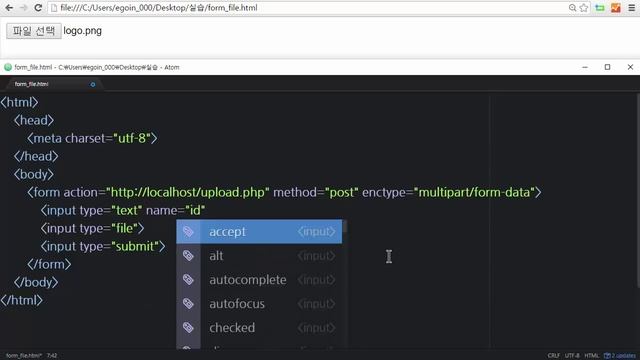The height and width of the screenshot is (360, 640).
Task: Open the 2 updates notice in status bar
Action: pos(620,356)
